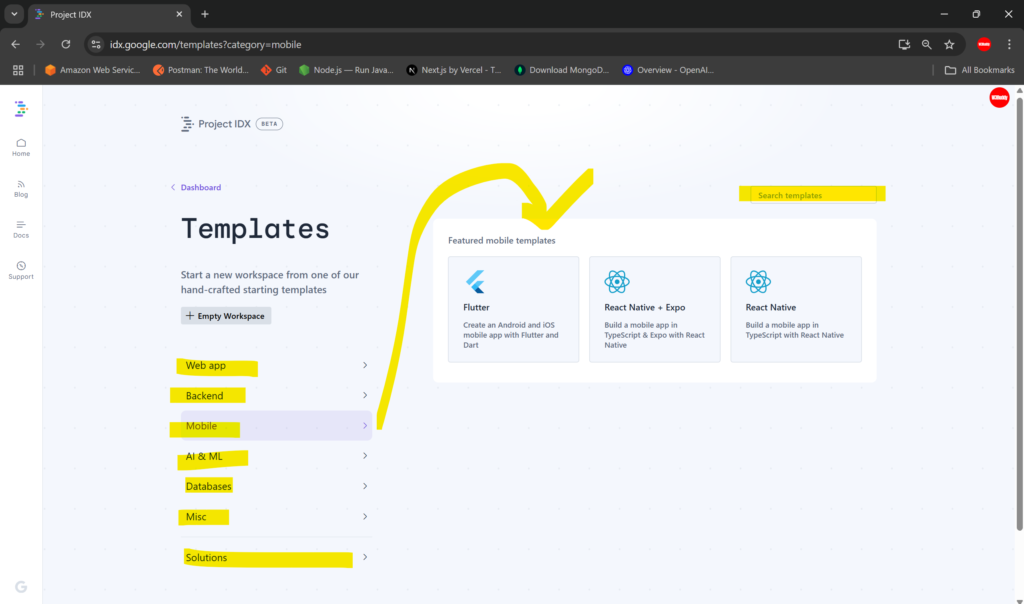
Task: Open Chrome profile avatar in toolbar
Action: pos(984,44)
